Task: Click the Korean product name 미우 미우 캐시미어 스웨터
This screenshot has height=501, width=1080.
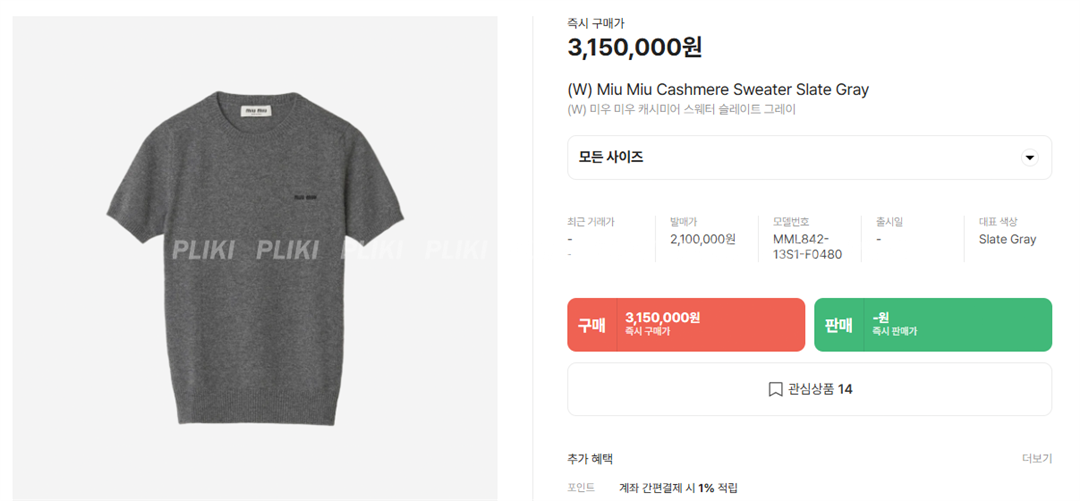Action: click(681, 109)
